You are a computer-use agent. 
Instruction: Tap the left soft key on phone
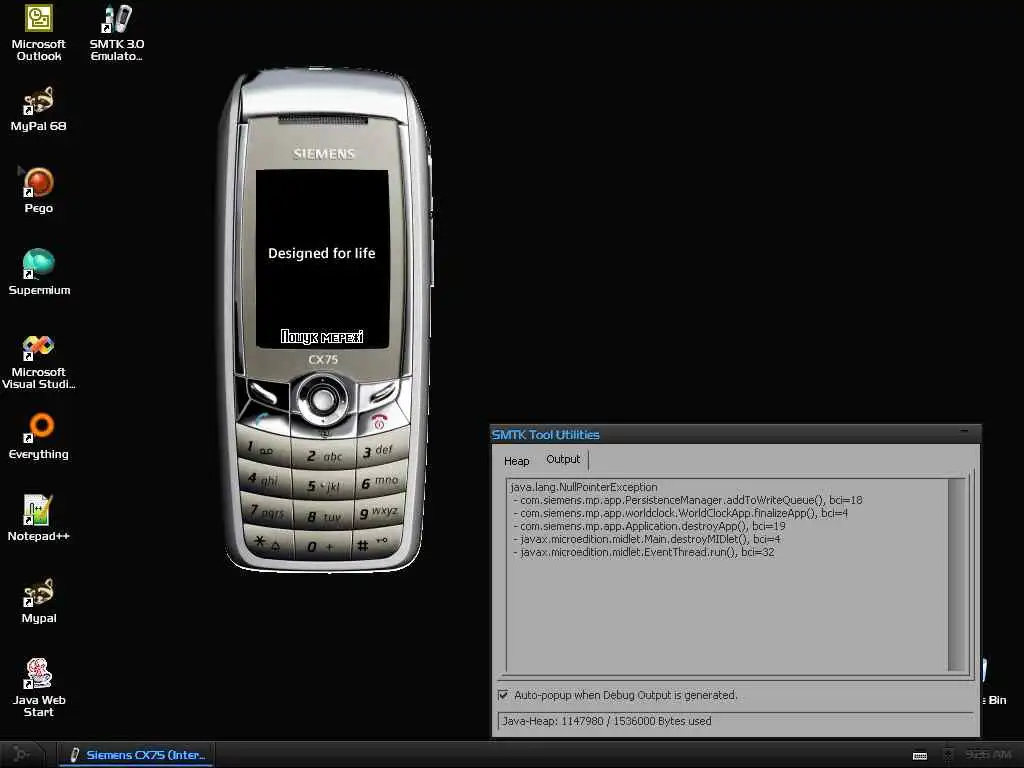(264, 392)
